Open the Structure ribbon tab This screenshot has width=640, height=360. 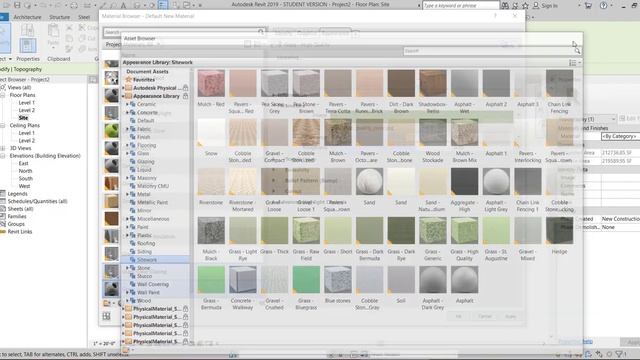[x=60, y=17]
